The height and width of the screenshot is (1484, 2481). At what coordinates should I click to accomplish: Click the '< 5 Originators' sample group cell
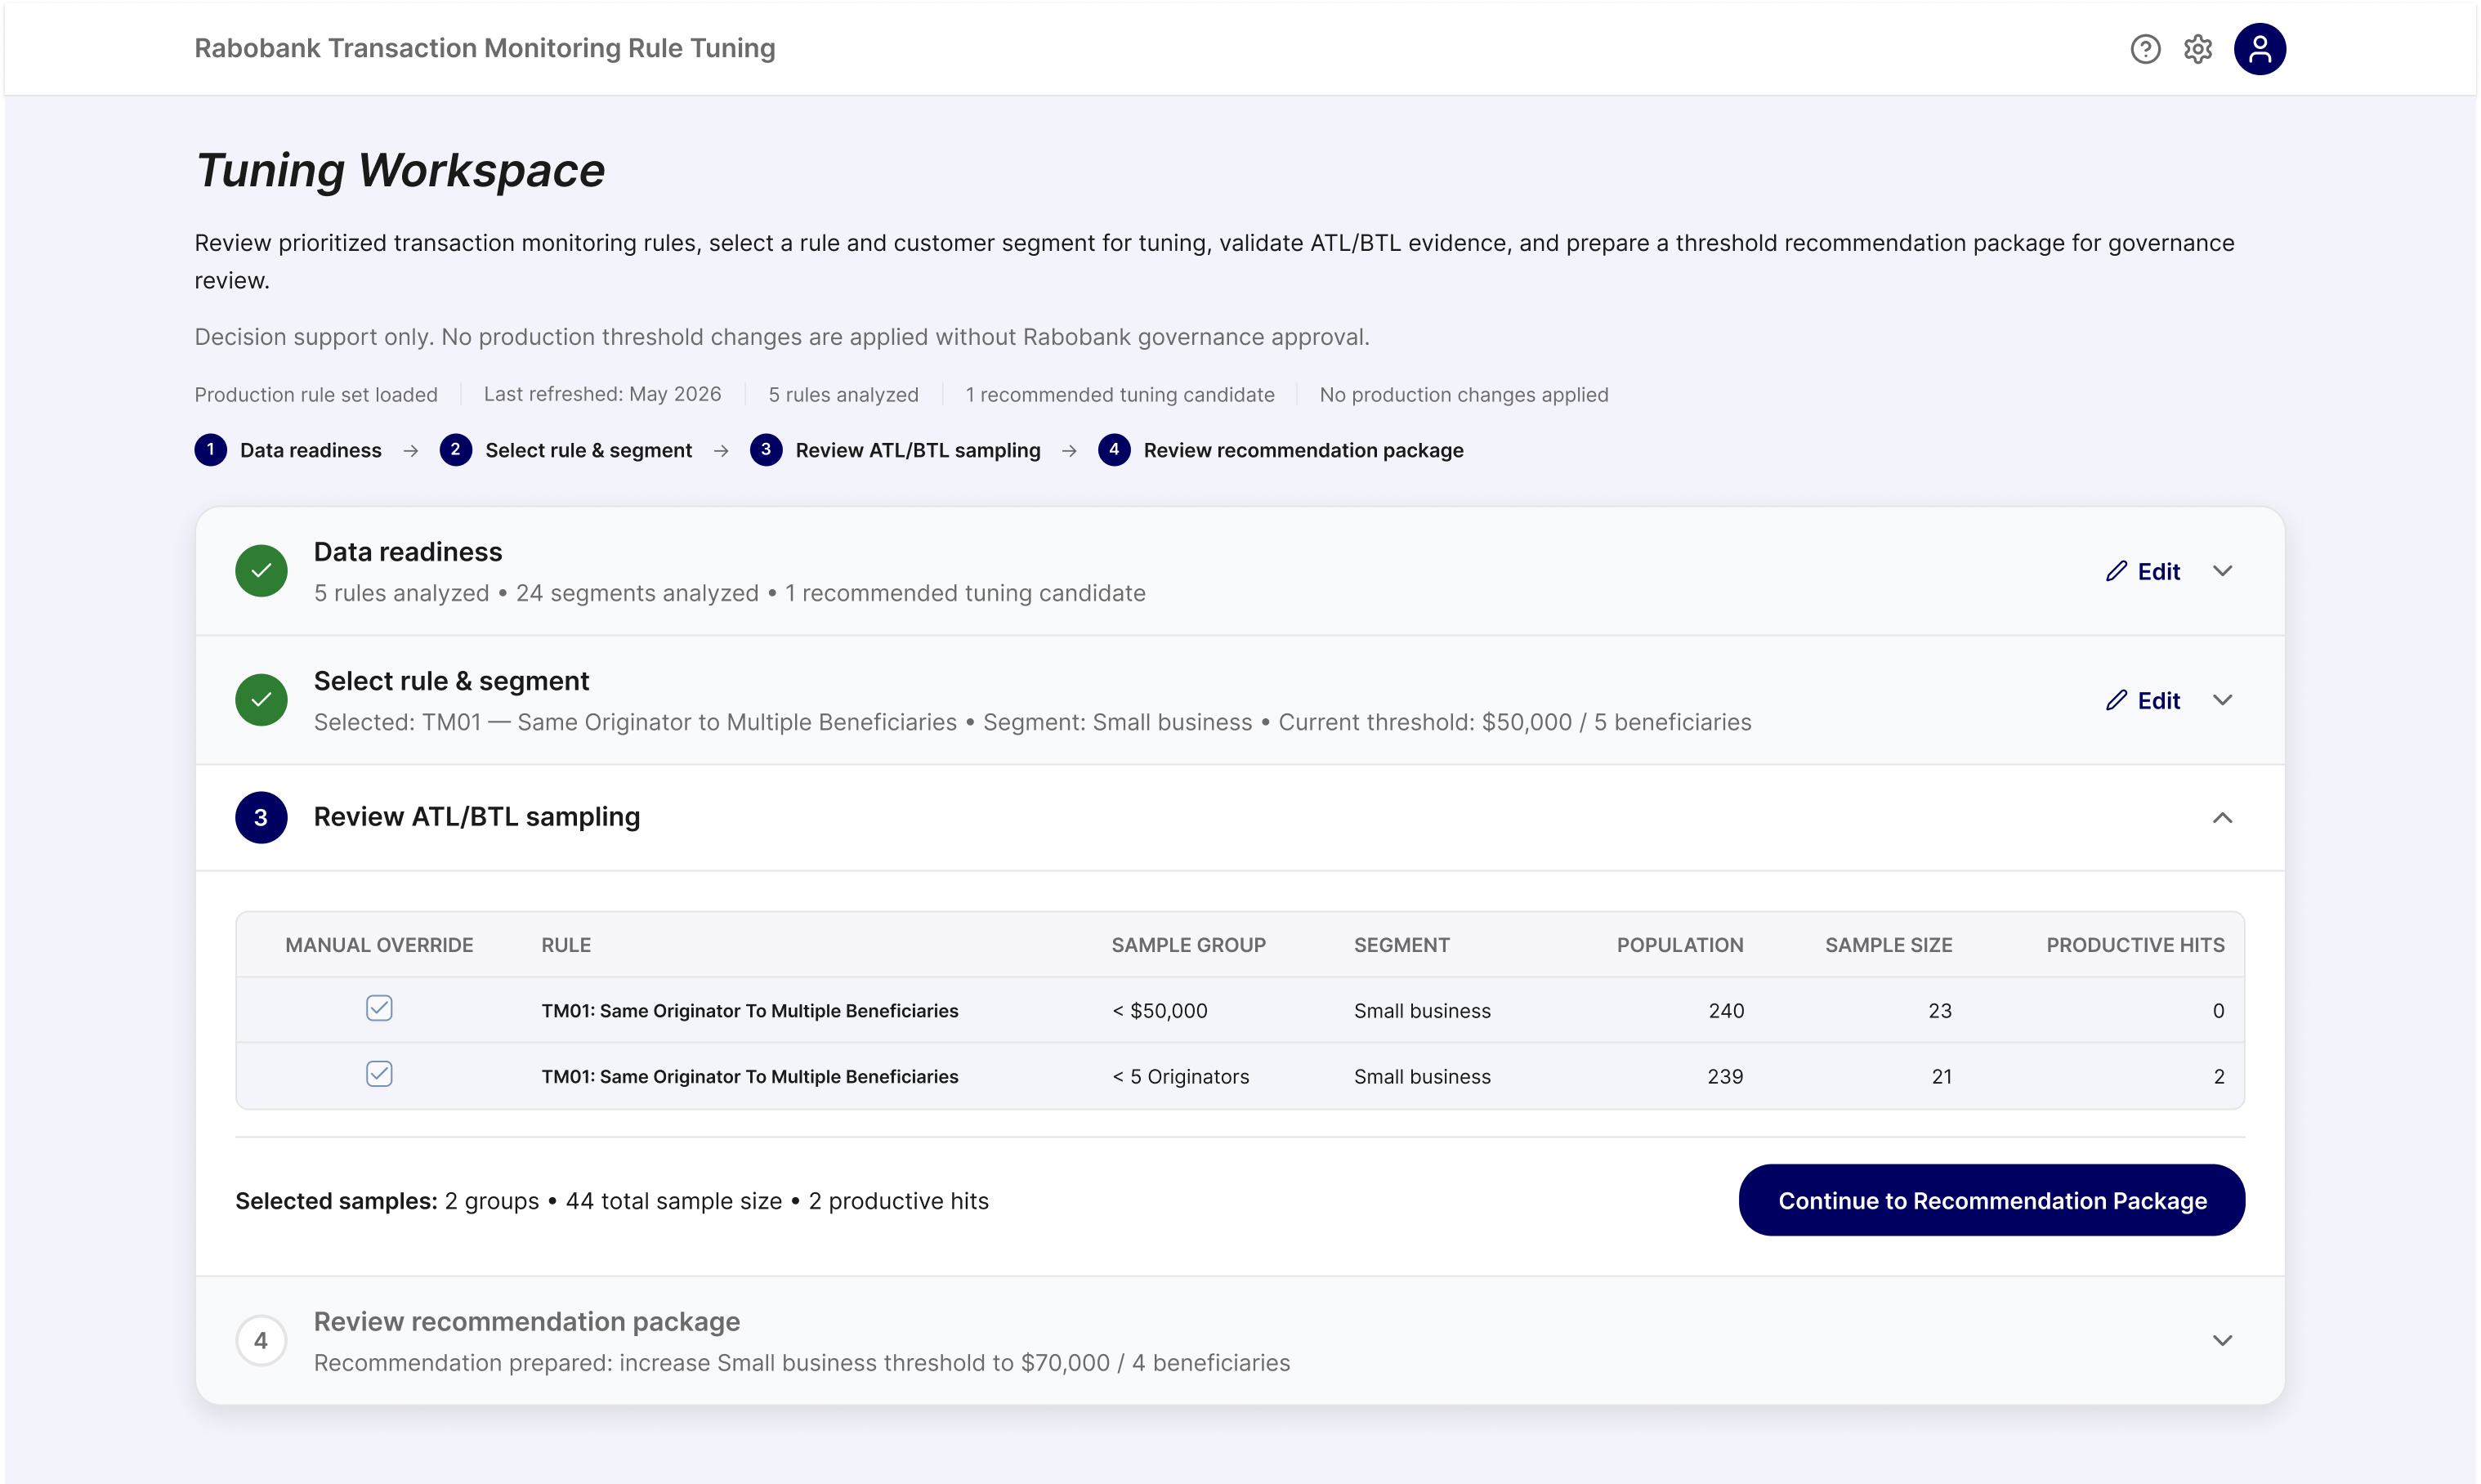click(x=1180, y=1077)
